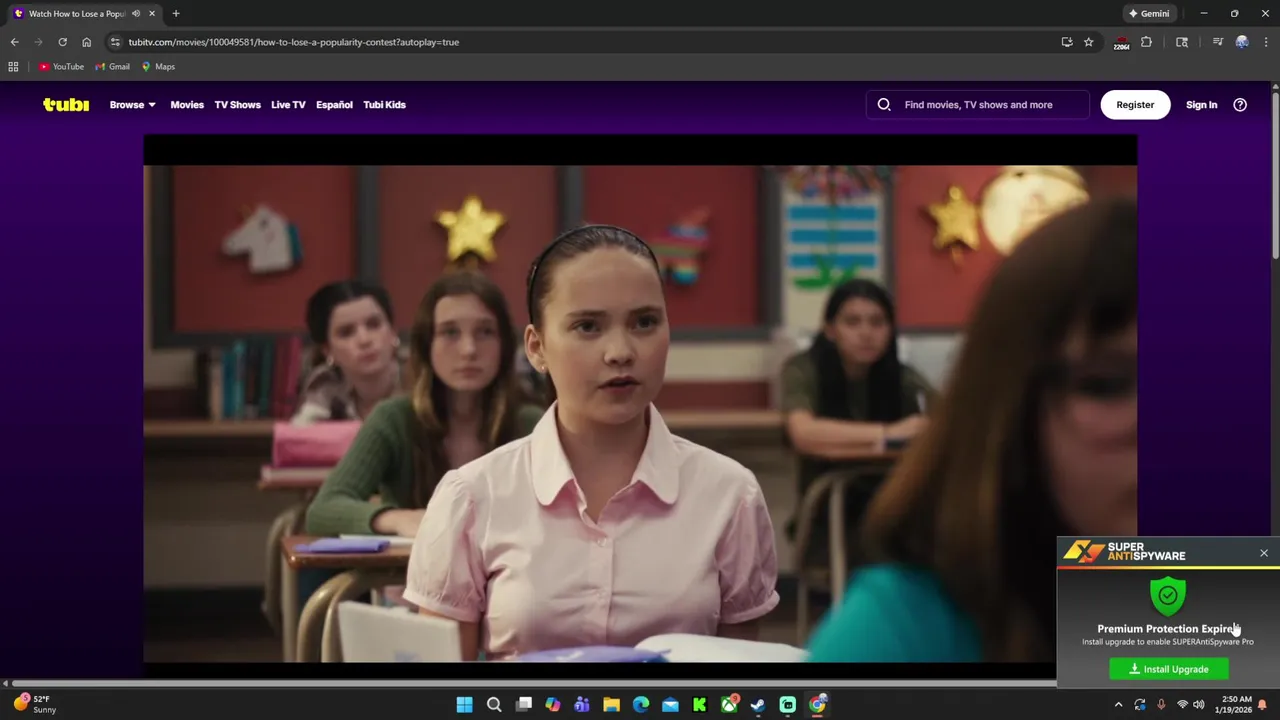1280x720 pixels.
Task: Open Microsoft Edge on taskbar
Action: (x=641, y=705)
